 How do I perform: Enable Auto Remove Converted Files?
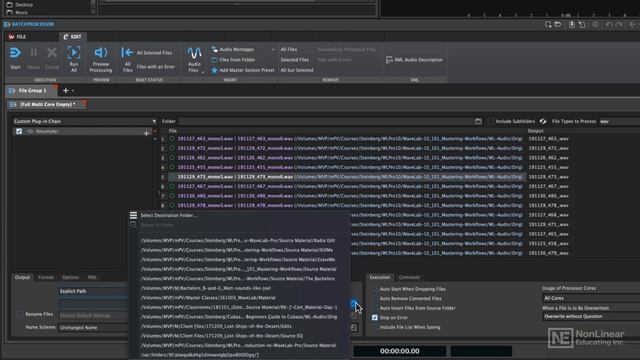coord(375,298)
